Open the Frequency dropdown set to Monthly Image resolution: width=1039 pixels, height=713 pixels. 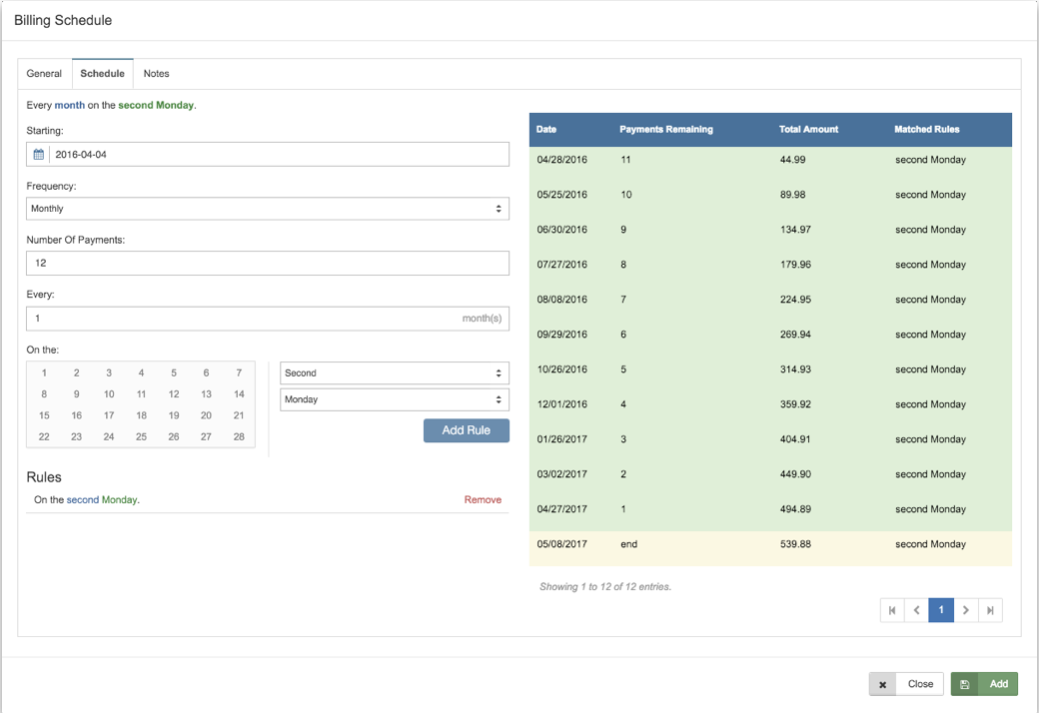click(267, 209)
